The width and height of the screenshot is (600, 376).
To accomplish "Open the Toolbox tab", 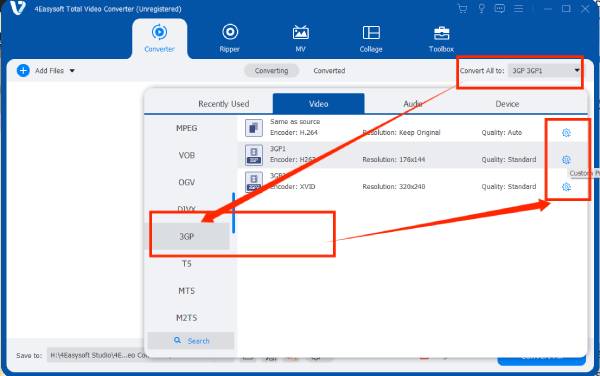I will tap(441, 39).
